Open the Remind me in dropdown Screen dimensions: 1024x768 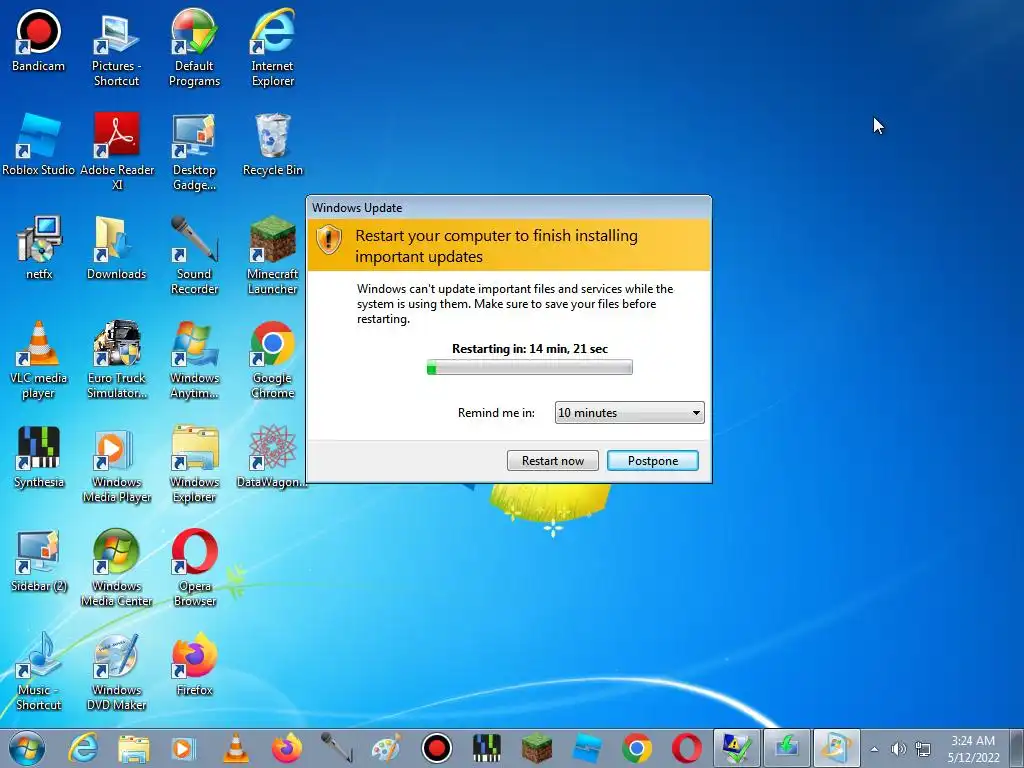(630, 413)
